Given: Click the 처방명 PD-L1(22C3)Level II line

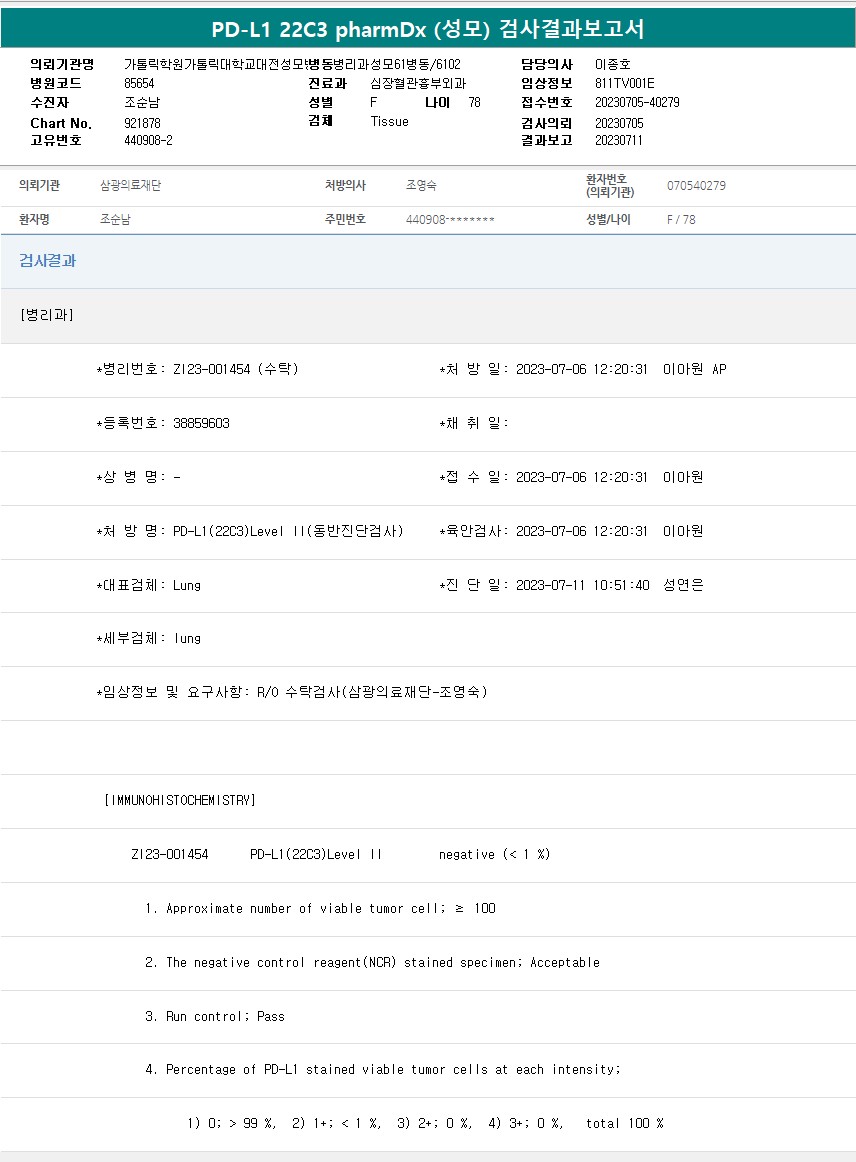Looking at the screenshot, I should pos(249,531).
